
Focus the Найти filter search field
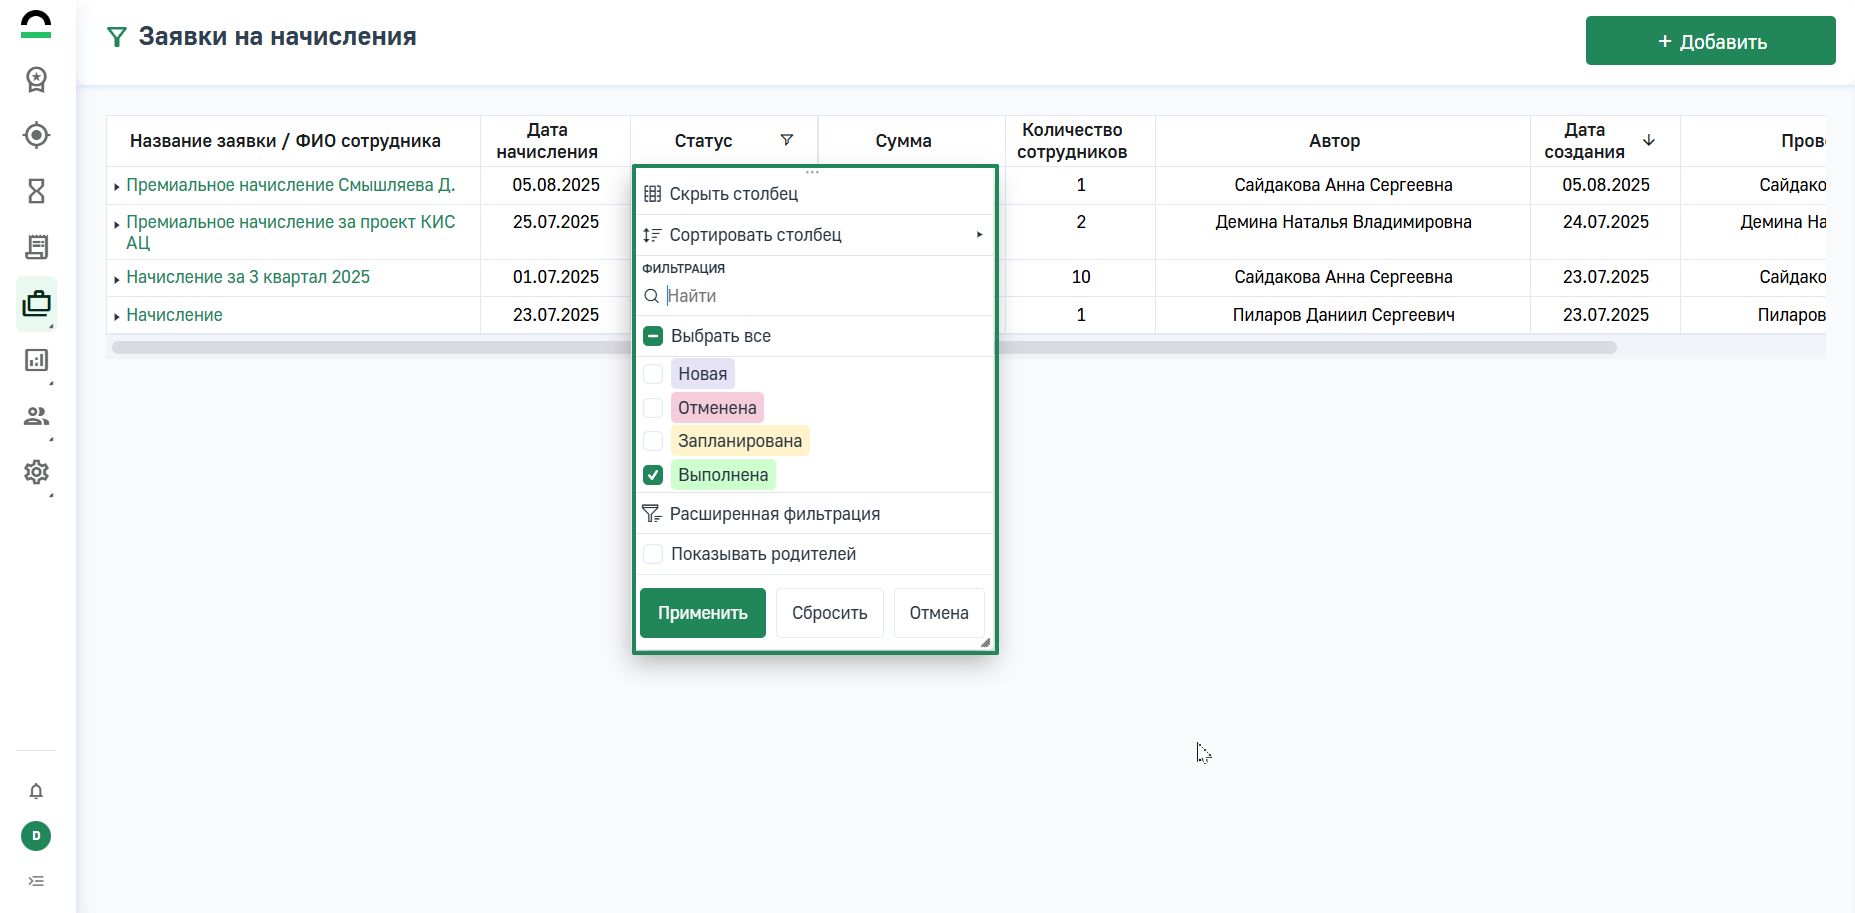click(x=825, y=296)
